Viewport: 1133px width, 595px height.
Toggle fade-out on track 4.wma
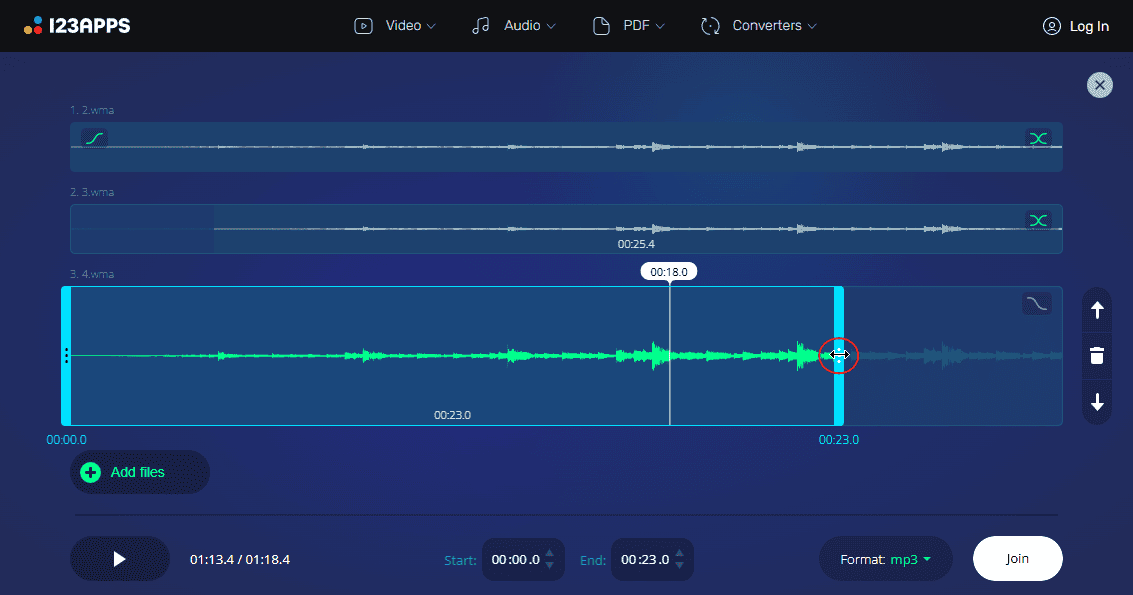1036,303
